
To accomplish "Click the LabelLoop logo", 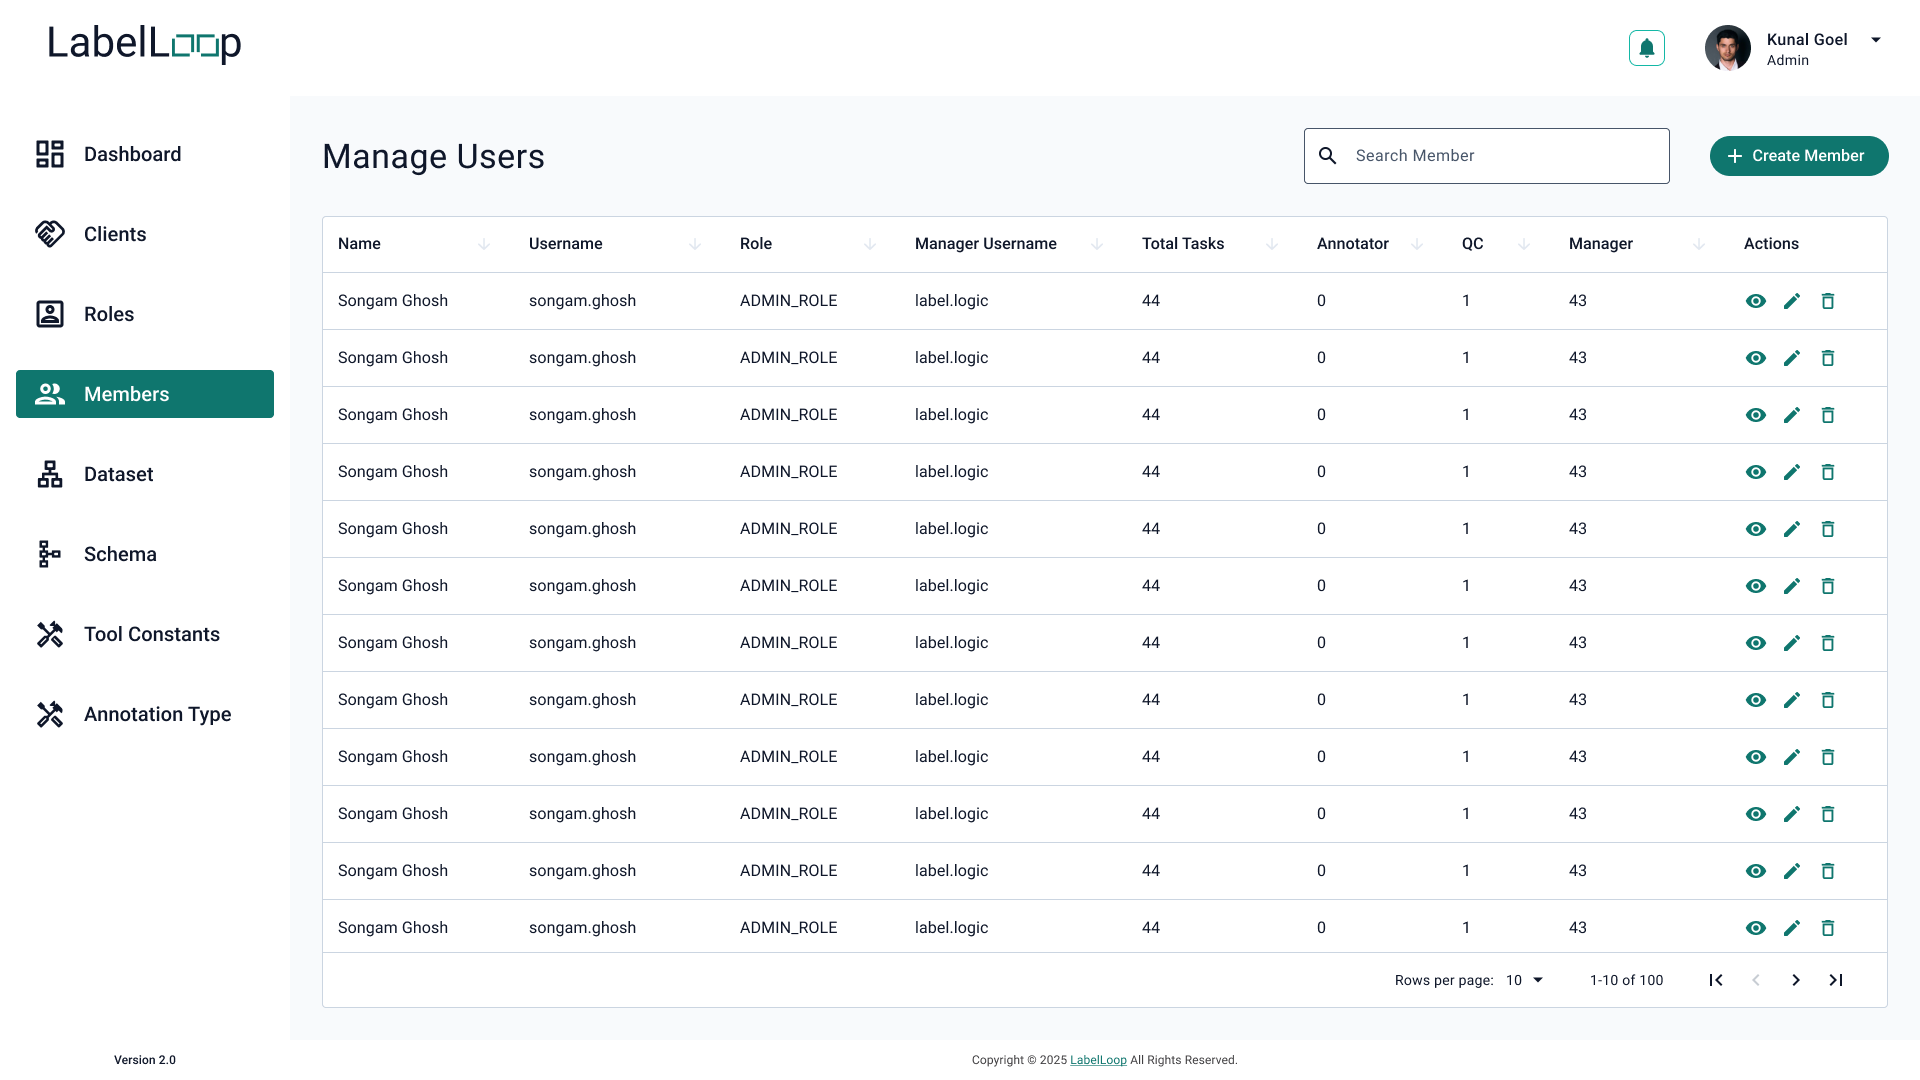I will pyautogui.click(x=145, y=44).
